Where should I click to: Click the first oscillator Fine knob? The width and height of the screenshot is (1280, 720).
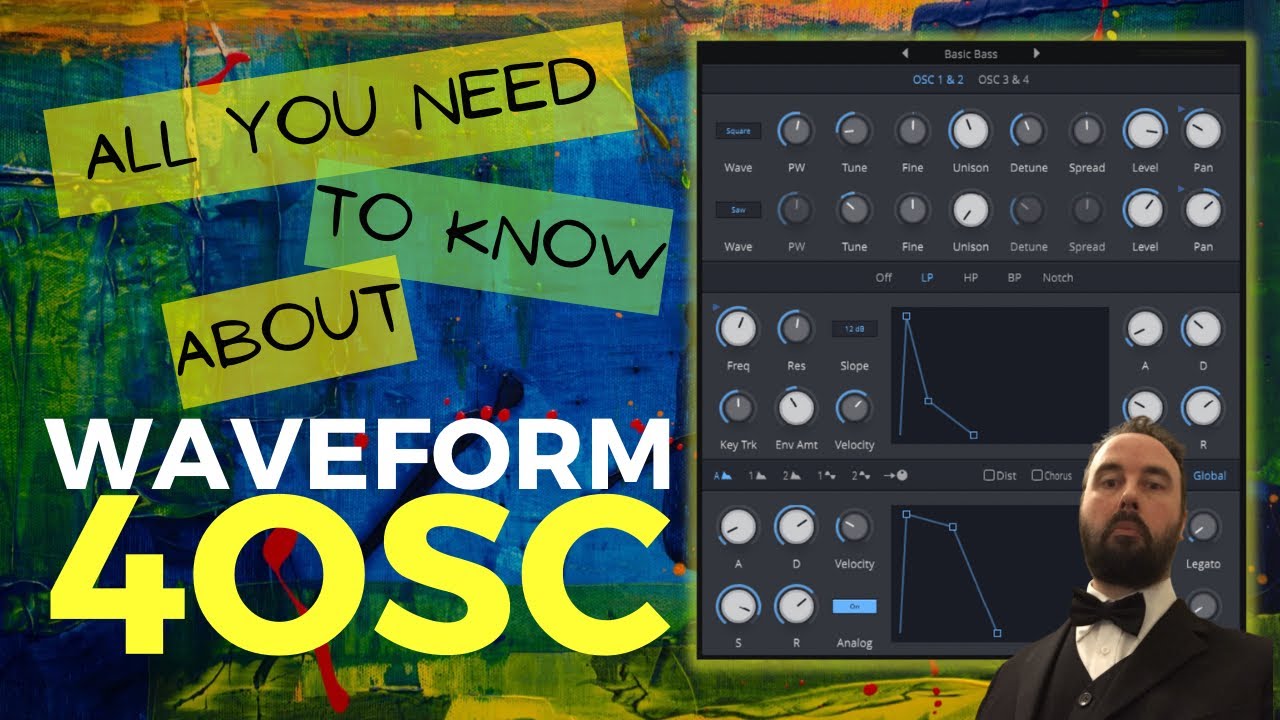(912, 130)
